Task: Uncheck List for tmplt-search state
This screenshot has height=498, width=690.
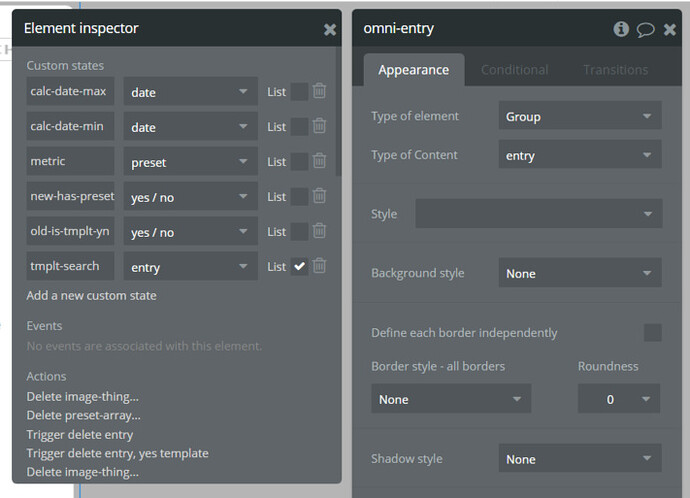Action: (x=299, y=266)
